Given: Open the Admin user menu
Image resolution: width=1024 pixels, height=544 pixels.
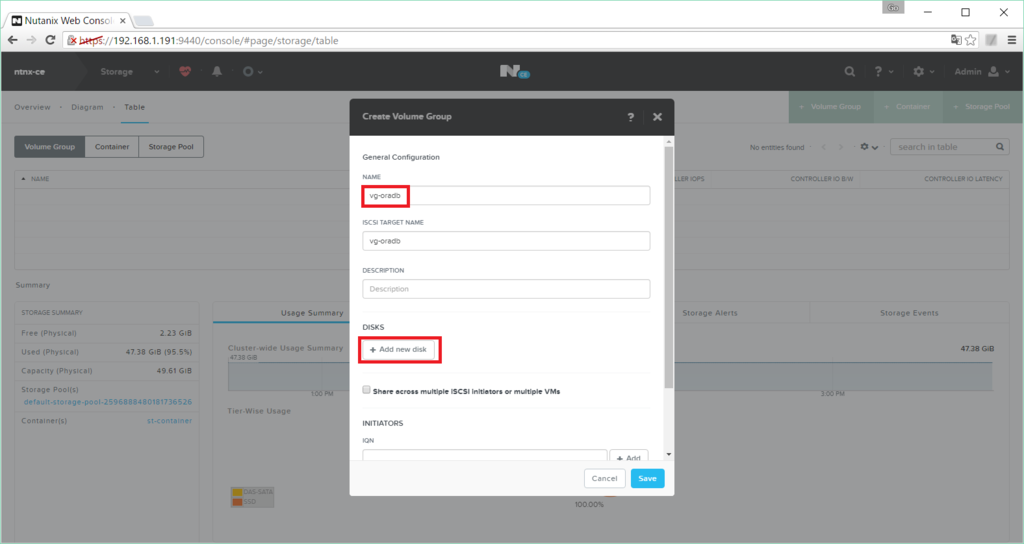Looking at the screenshot, I should coord(982,71).
